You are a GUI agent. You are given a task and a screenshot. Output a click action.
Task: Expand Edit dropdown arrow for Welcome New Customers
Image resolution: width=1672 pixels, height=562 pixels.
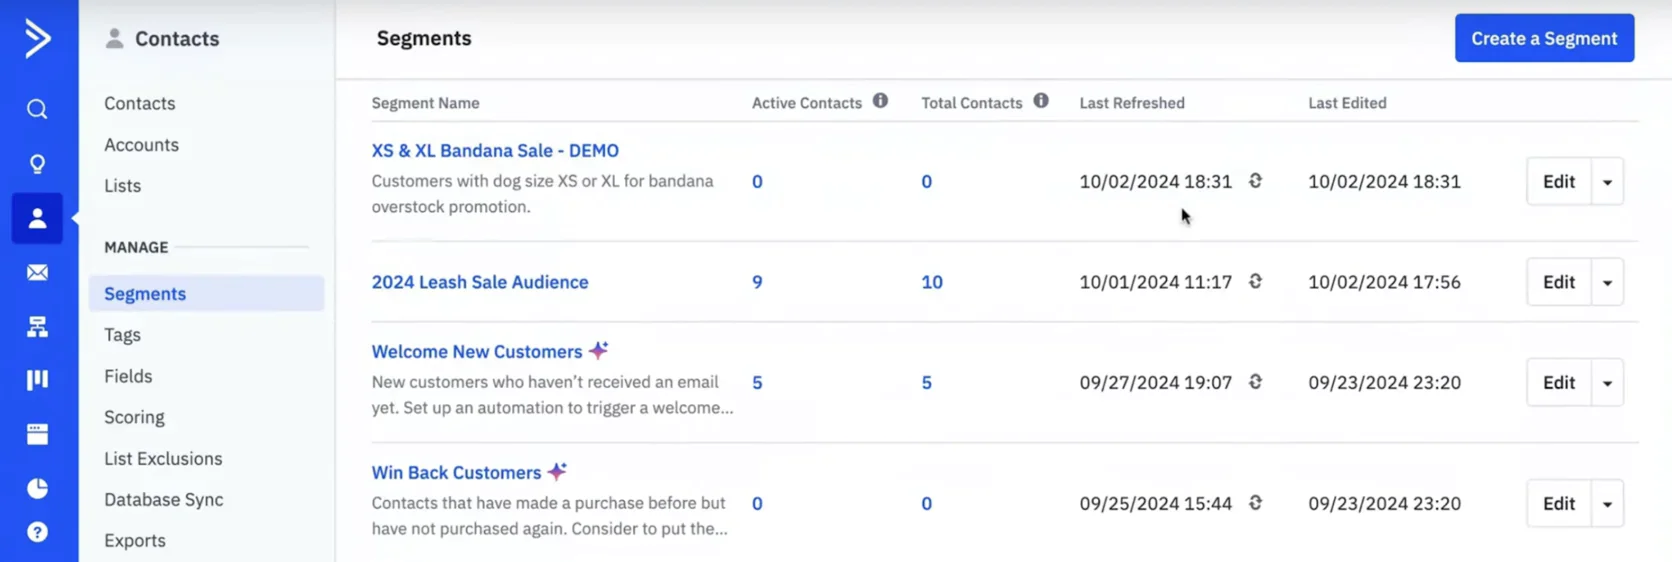1607,383
